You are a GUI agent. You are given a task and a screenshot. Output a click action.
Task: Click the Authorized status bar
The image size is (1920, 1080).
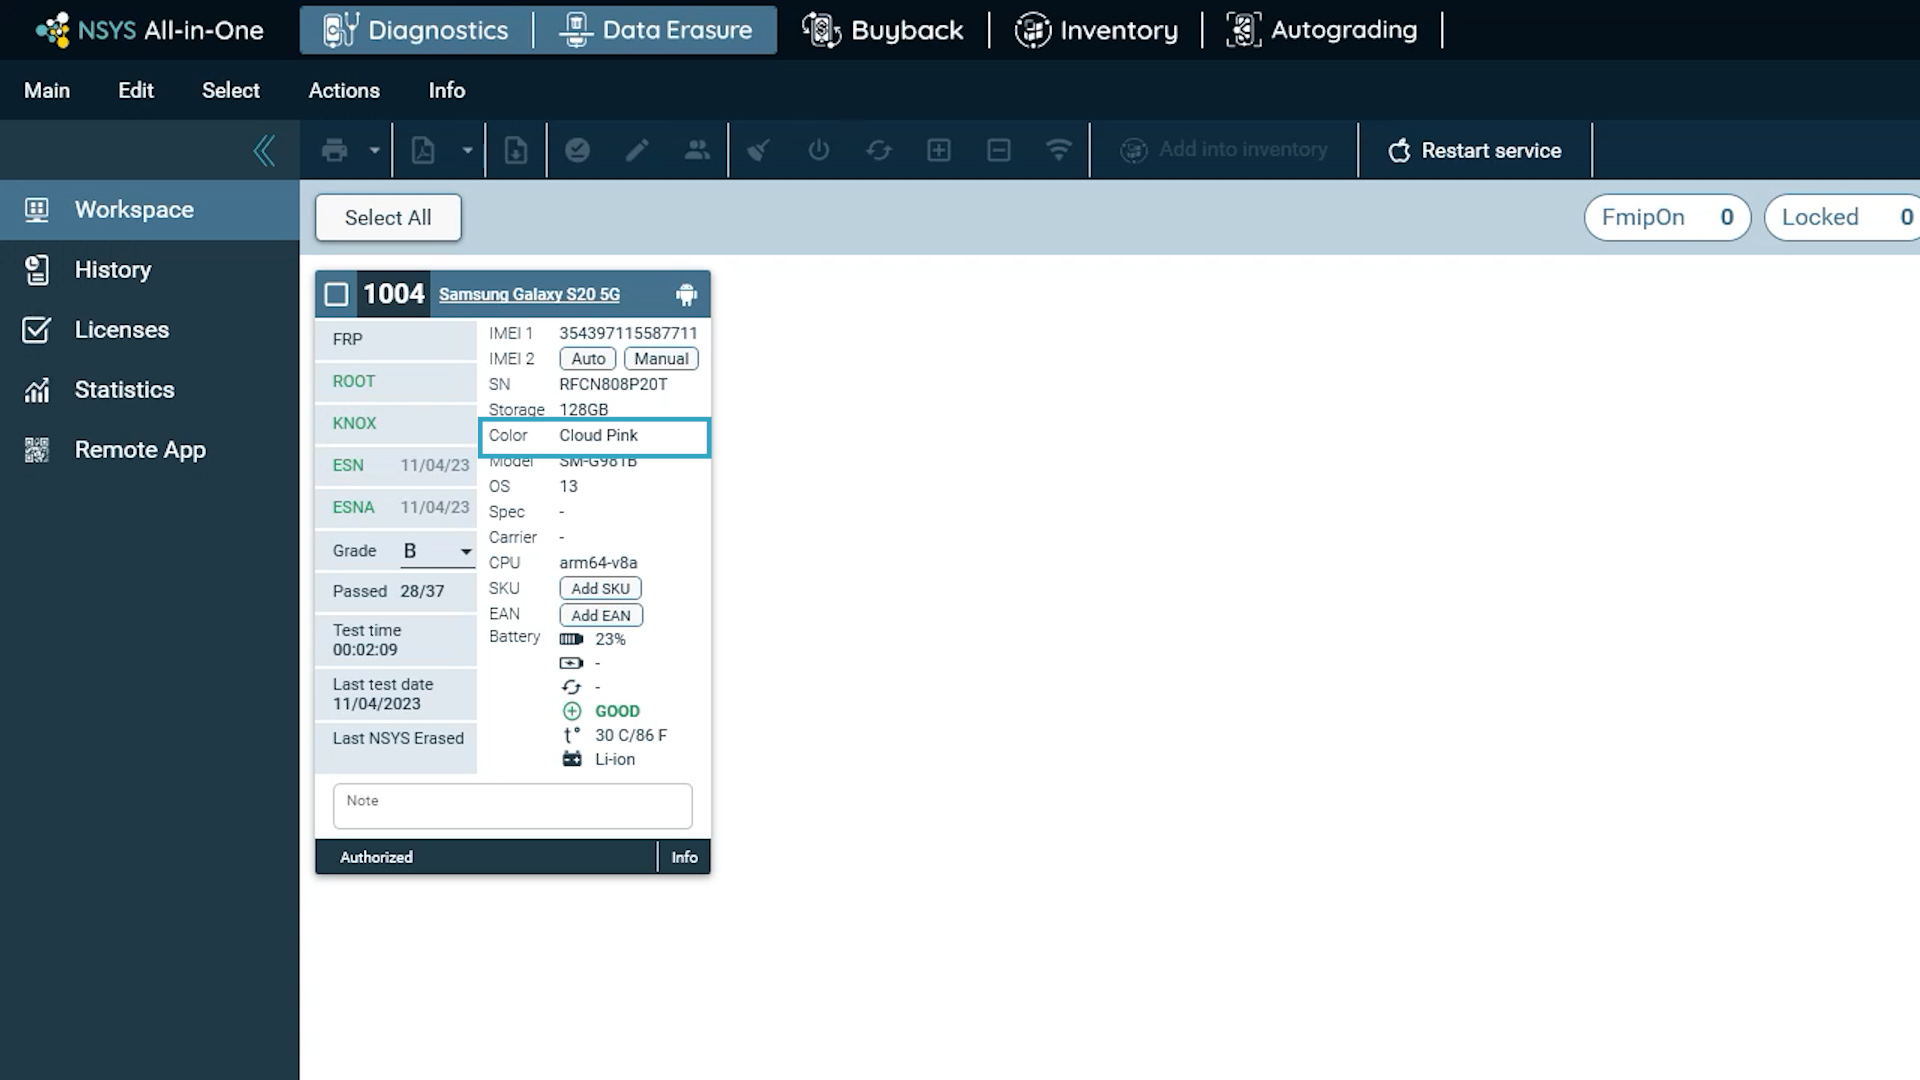(486, 857)
